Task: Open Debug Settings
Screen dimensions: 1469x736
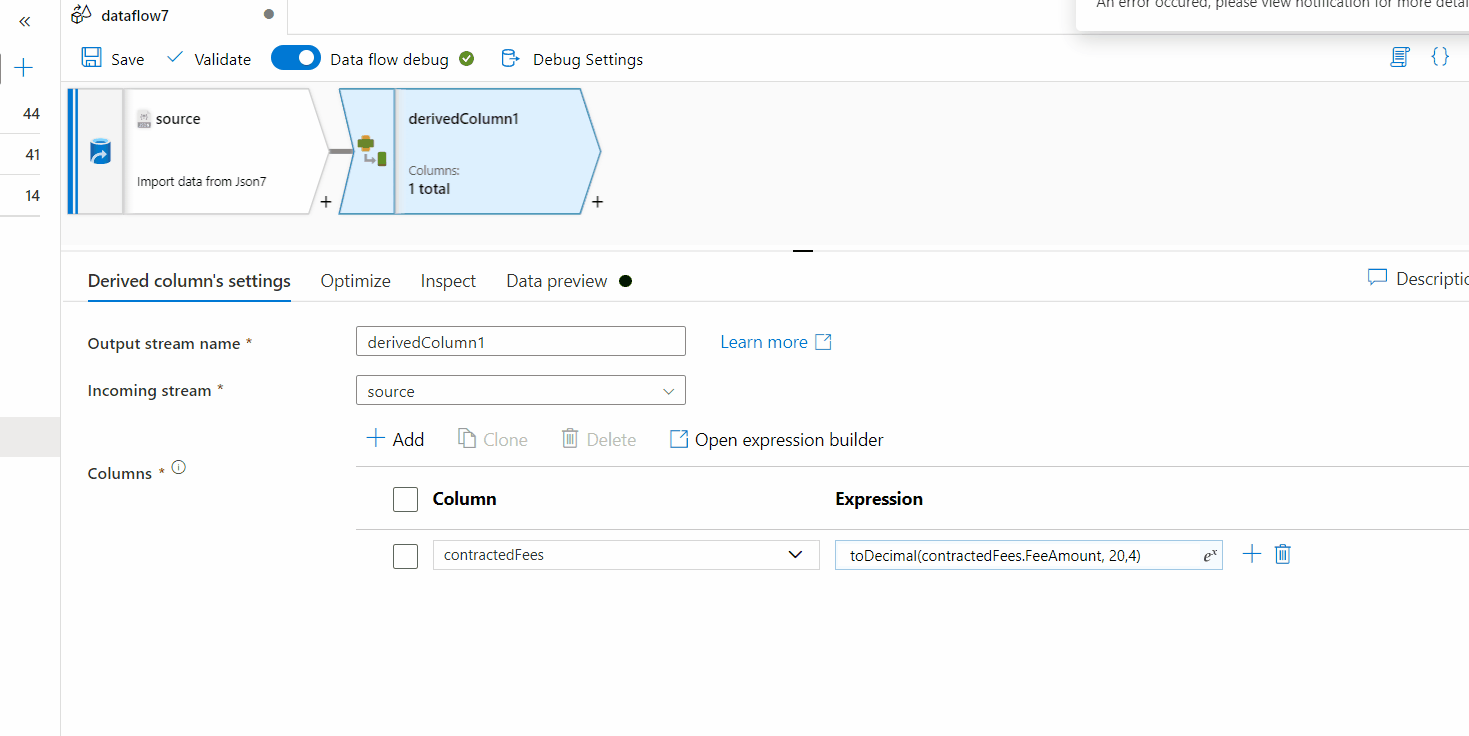Action: [x=572, y=59]
